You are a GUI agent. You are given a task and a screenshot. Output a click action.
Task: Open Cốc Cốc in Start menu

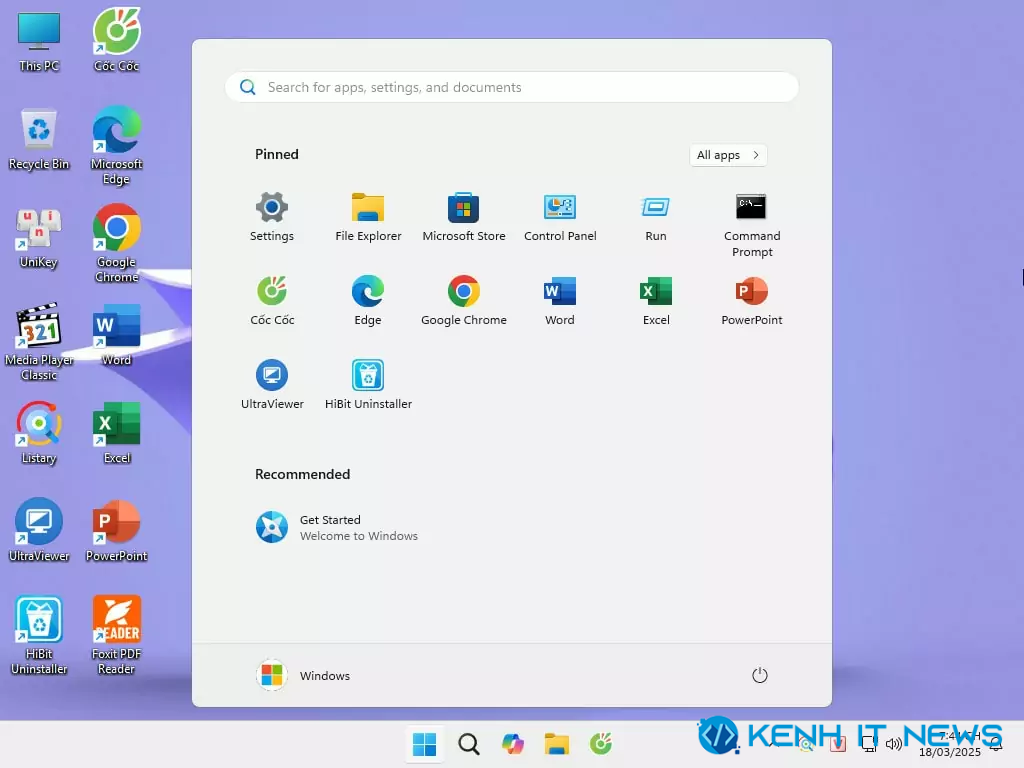(x=272, y=301)
